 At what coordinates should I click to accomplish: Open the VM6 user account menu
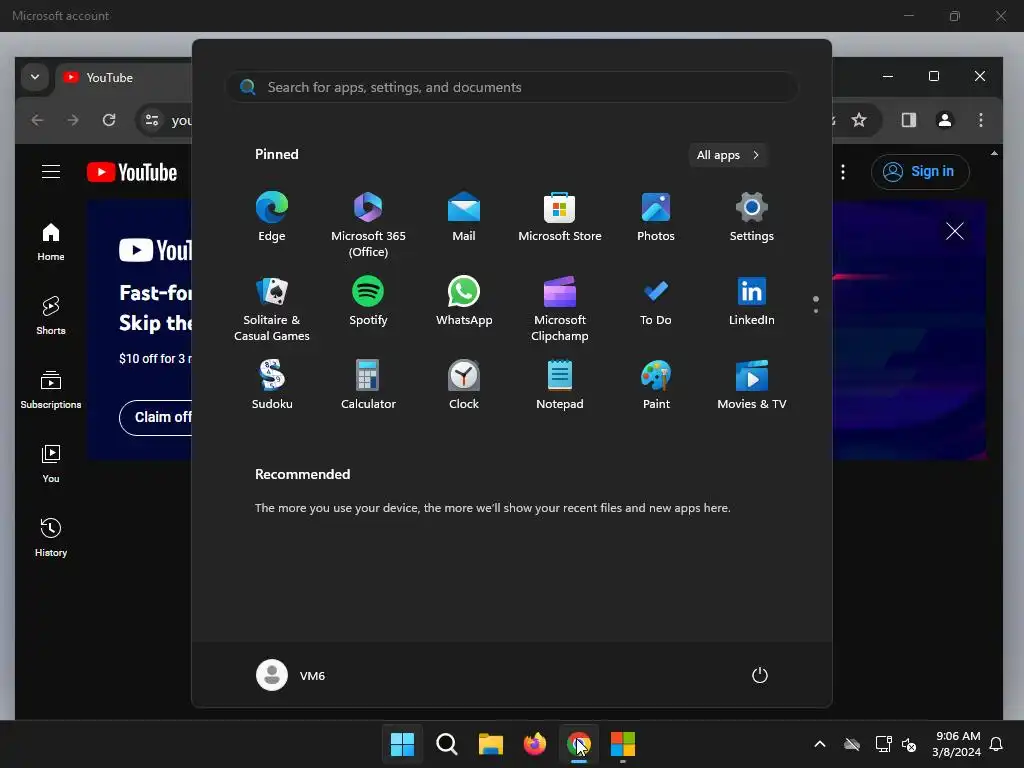pyautogui.click(x=291, y=675)
